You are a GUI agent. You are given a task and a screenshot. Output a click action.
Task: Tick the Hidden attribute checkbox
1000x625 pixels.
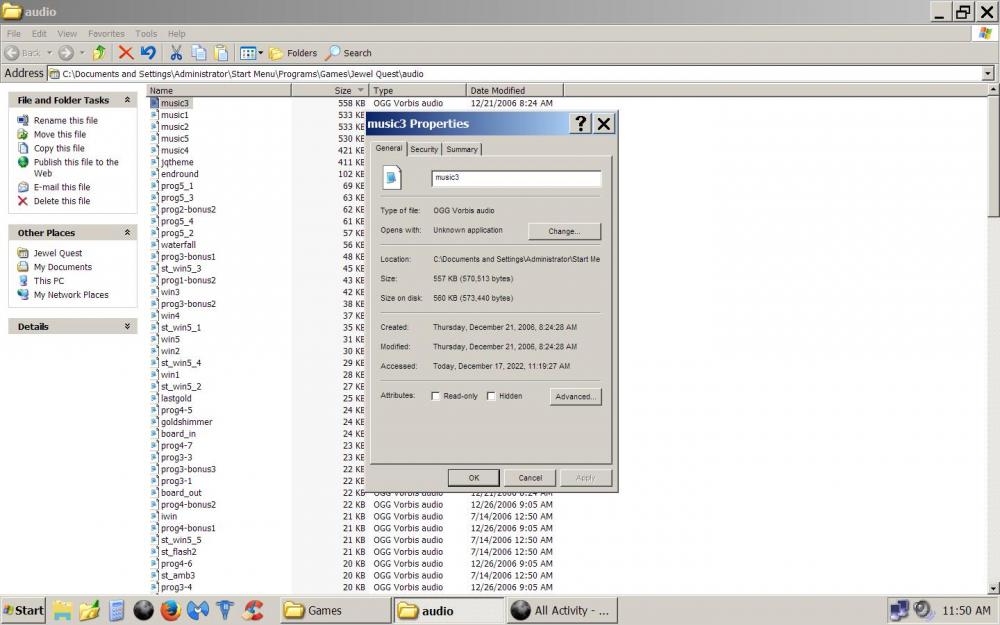click(491, 396)
